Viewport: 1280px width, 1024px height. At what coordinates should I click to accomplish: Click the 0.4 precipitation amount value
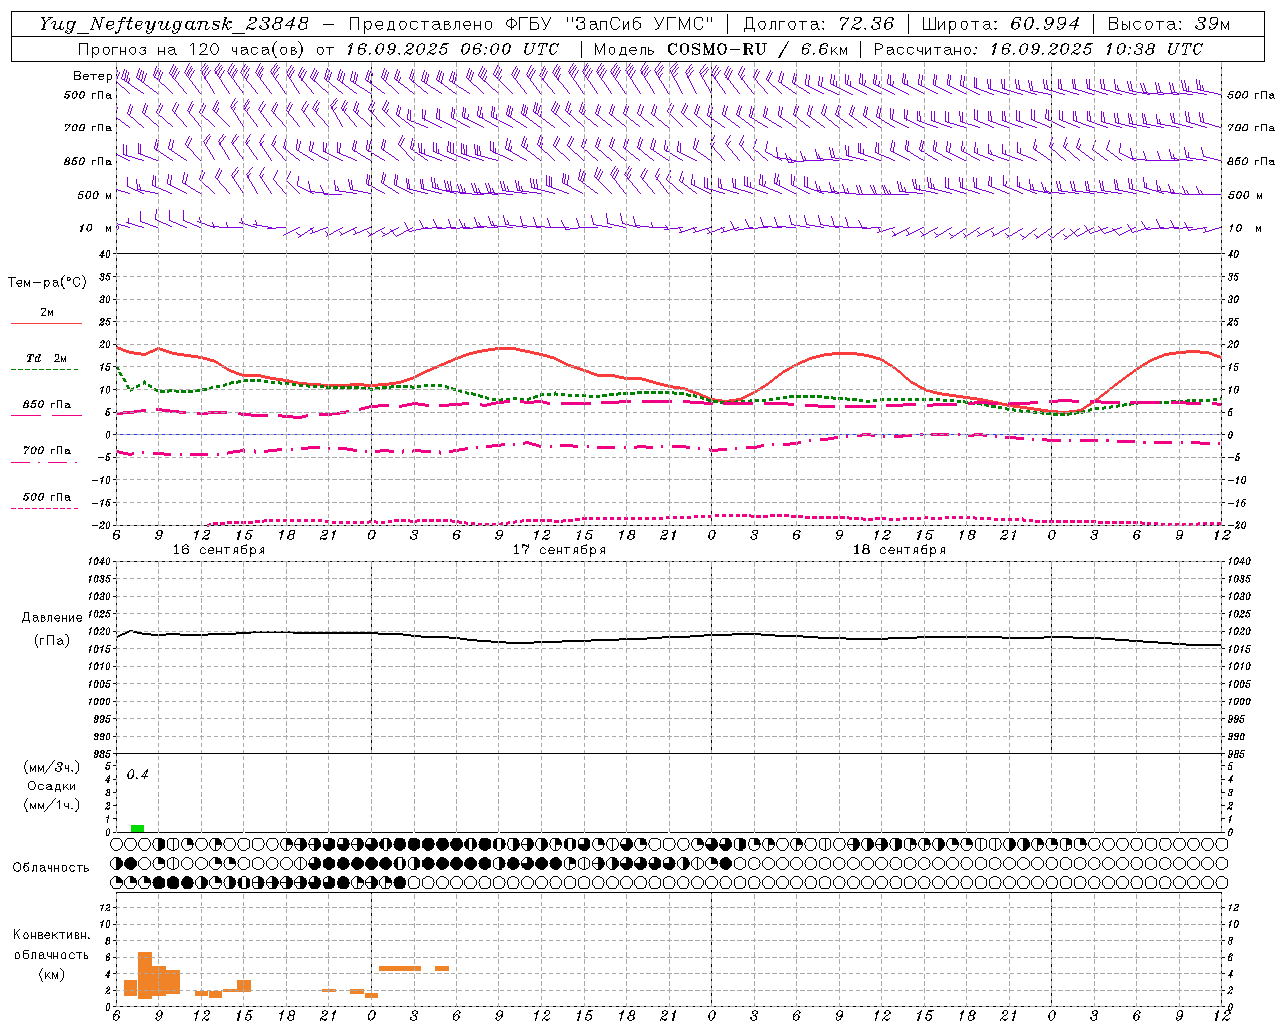[x=137, y=775]
